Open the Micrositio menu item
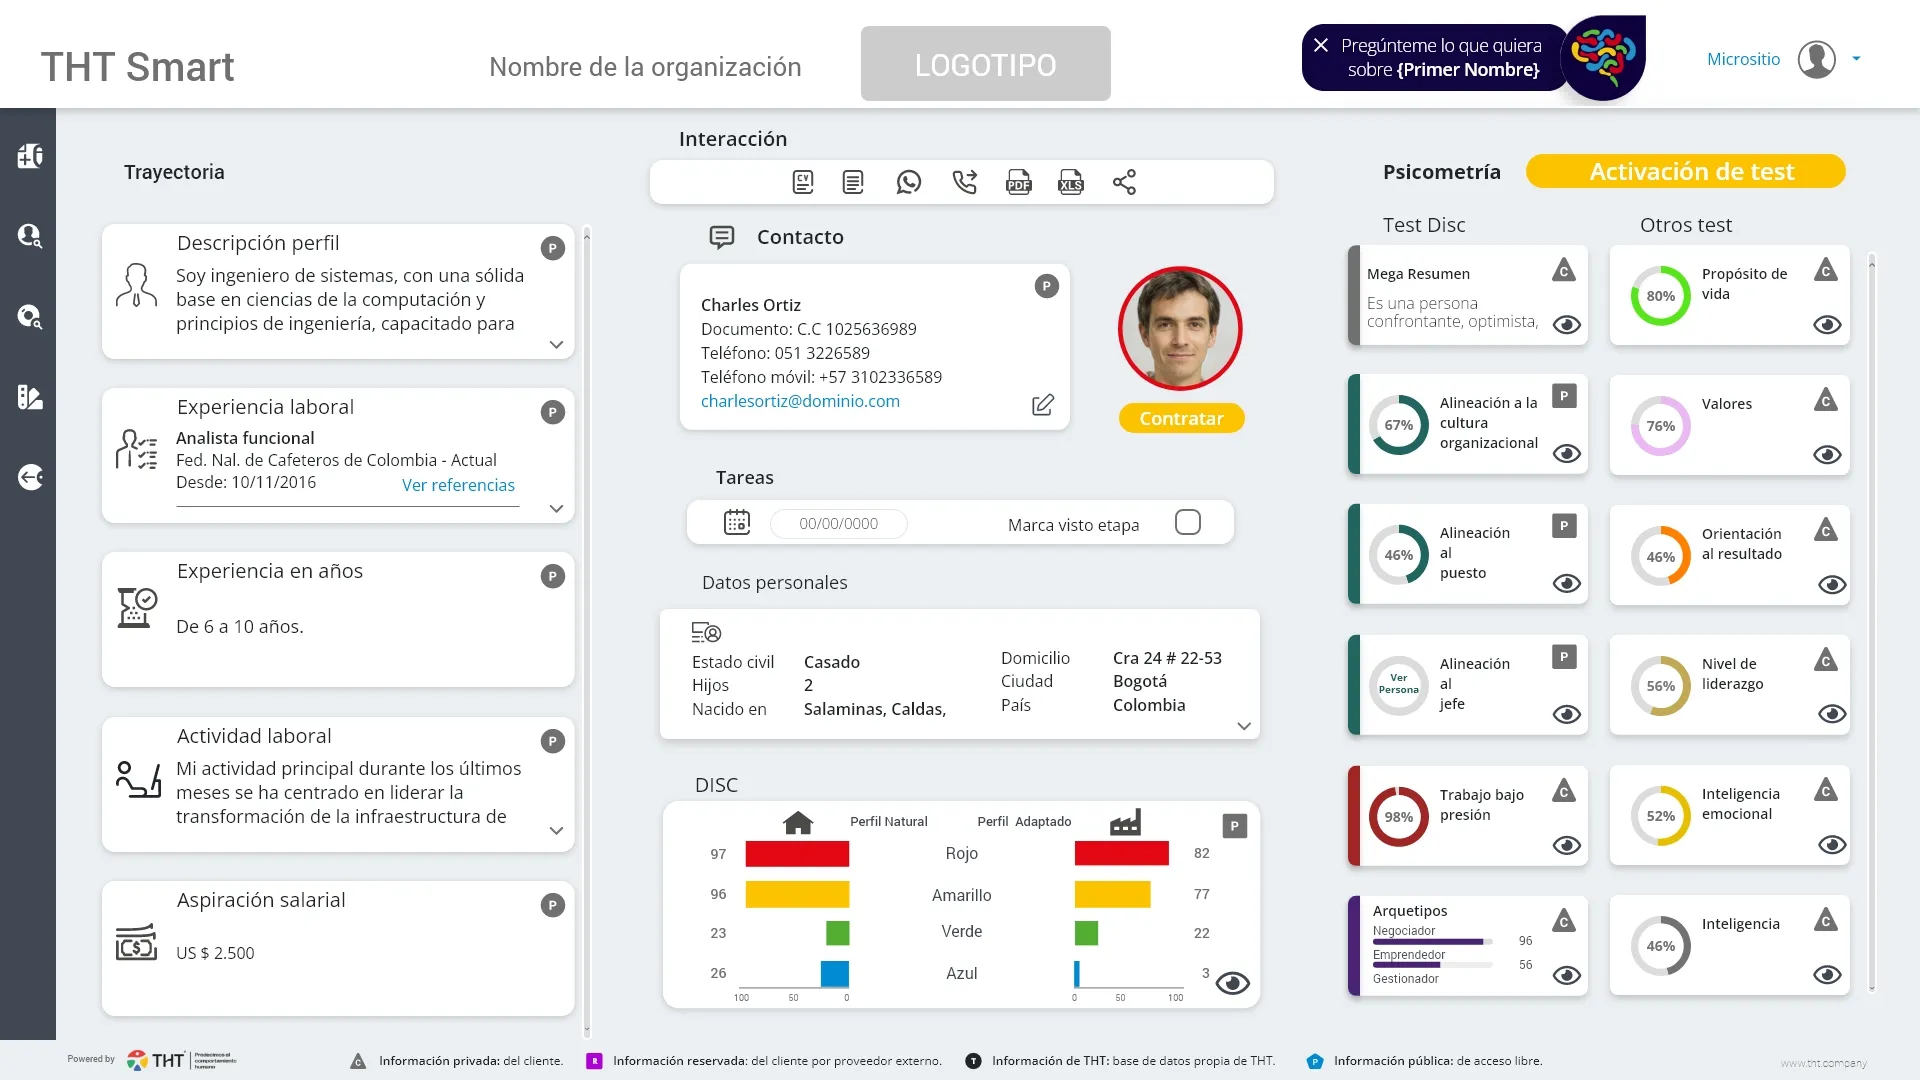The image size is (1920, 1080). tap(1743, 59)
